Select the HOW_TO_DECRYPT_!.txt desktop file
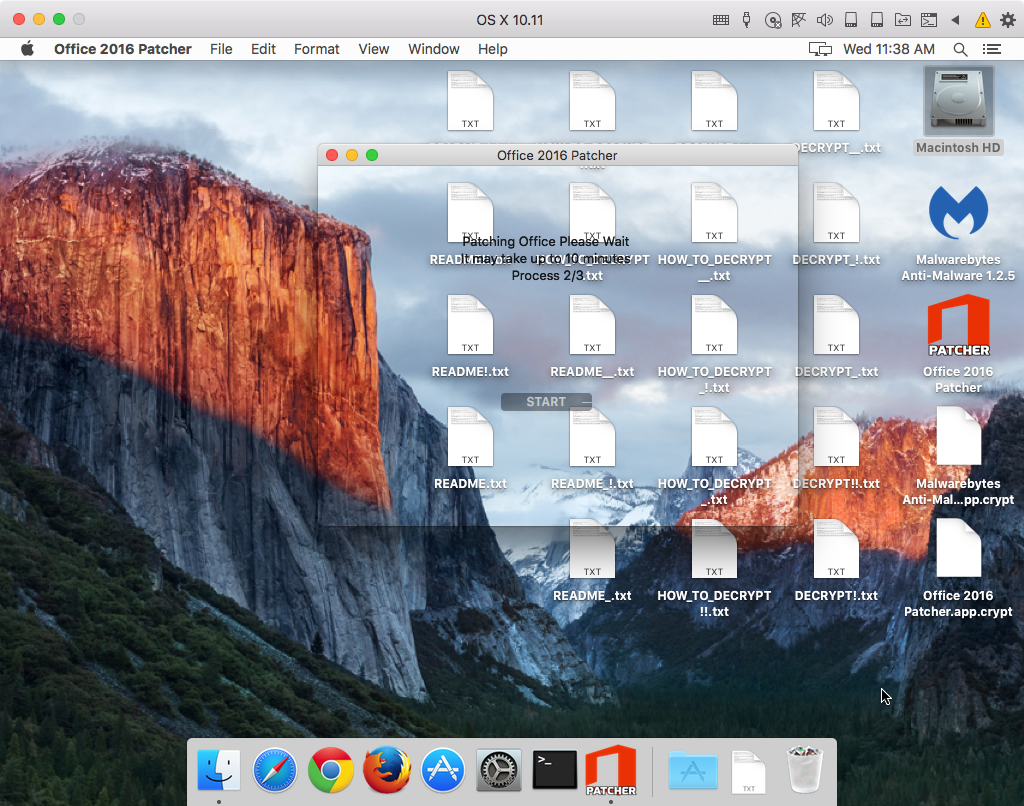This screenshot has width=1024, height=806. (x=714, y=344)
